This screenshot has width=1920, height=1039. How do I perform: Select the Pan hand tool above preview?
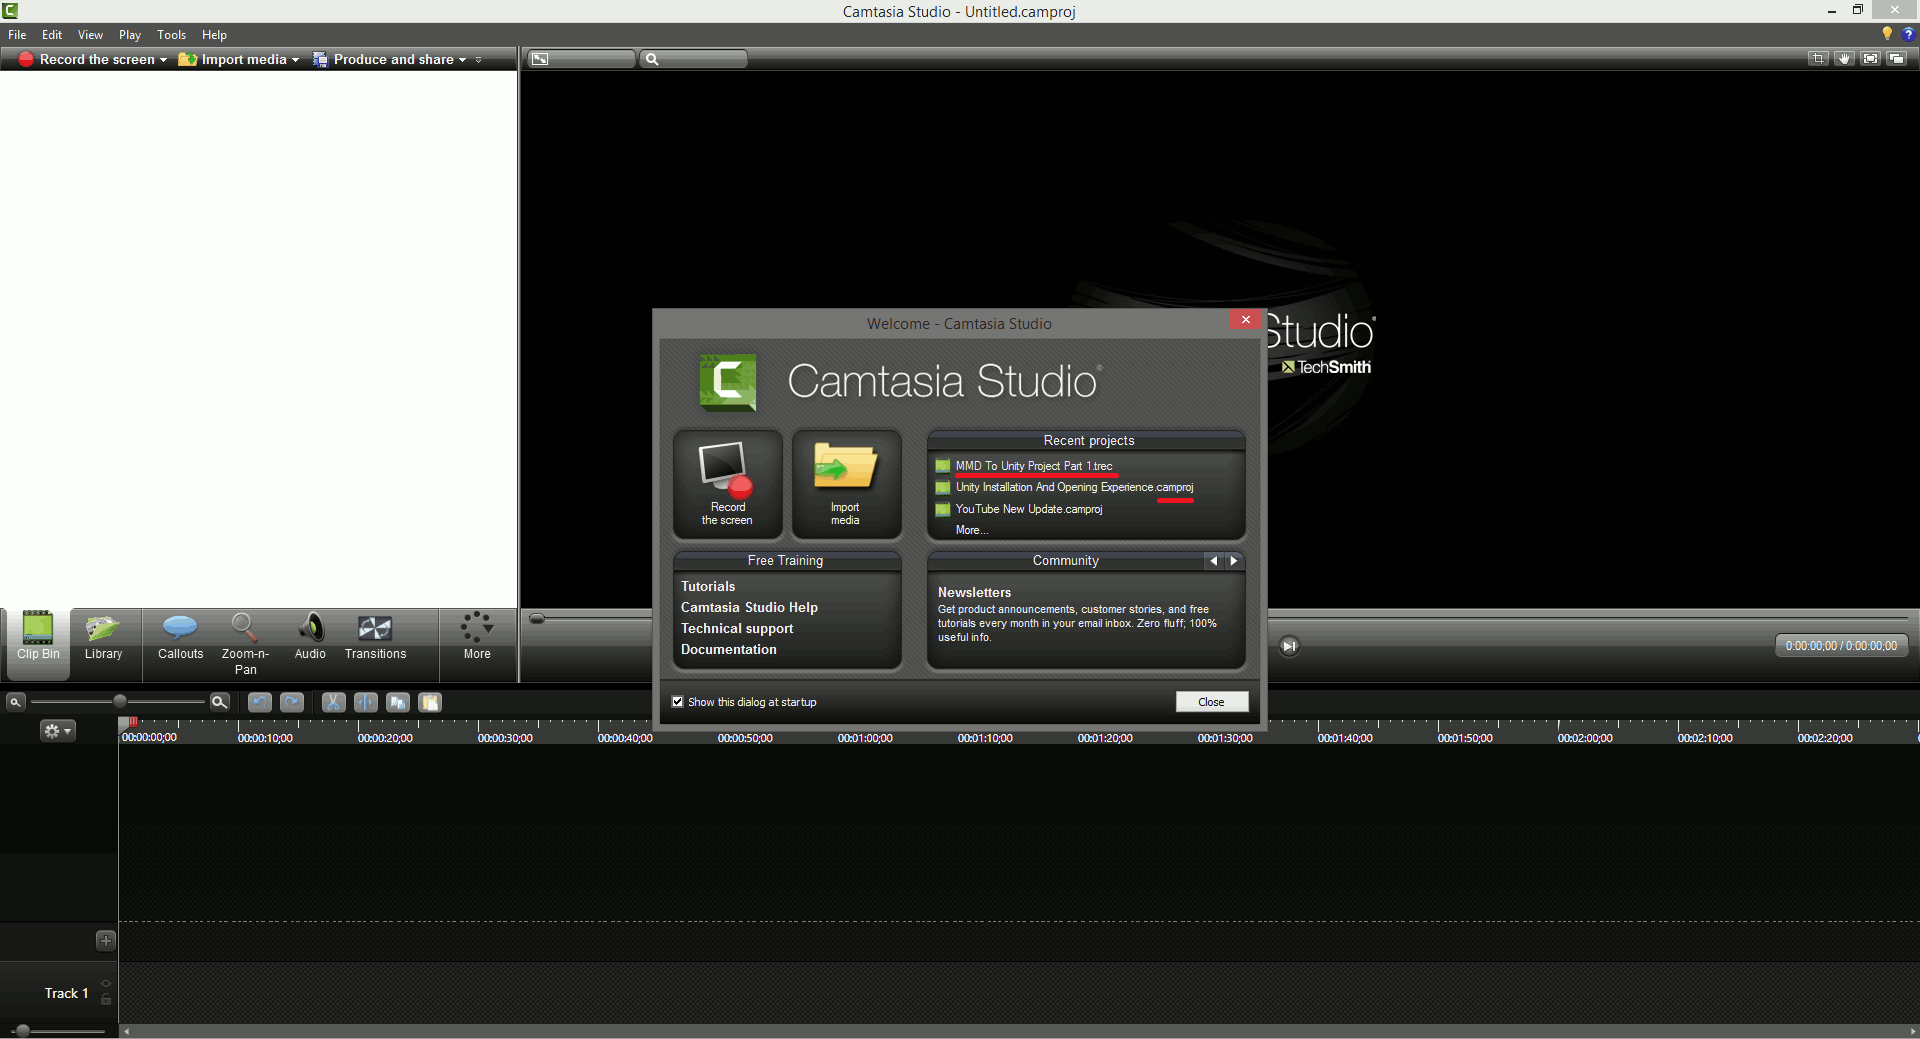tap(1844, 59)
